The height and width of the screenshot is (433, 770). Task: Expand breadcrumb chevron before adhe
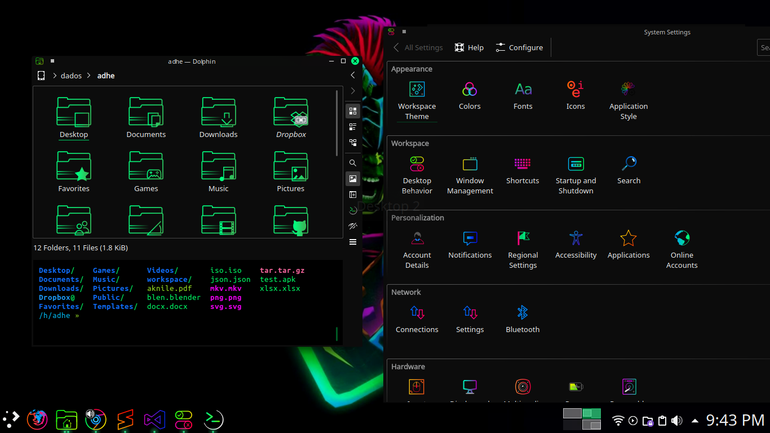click(89, 76)
